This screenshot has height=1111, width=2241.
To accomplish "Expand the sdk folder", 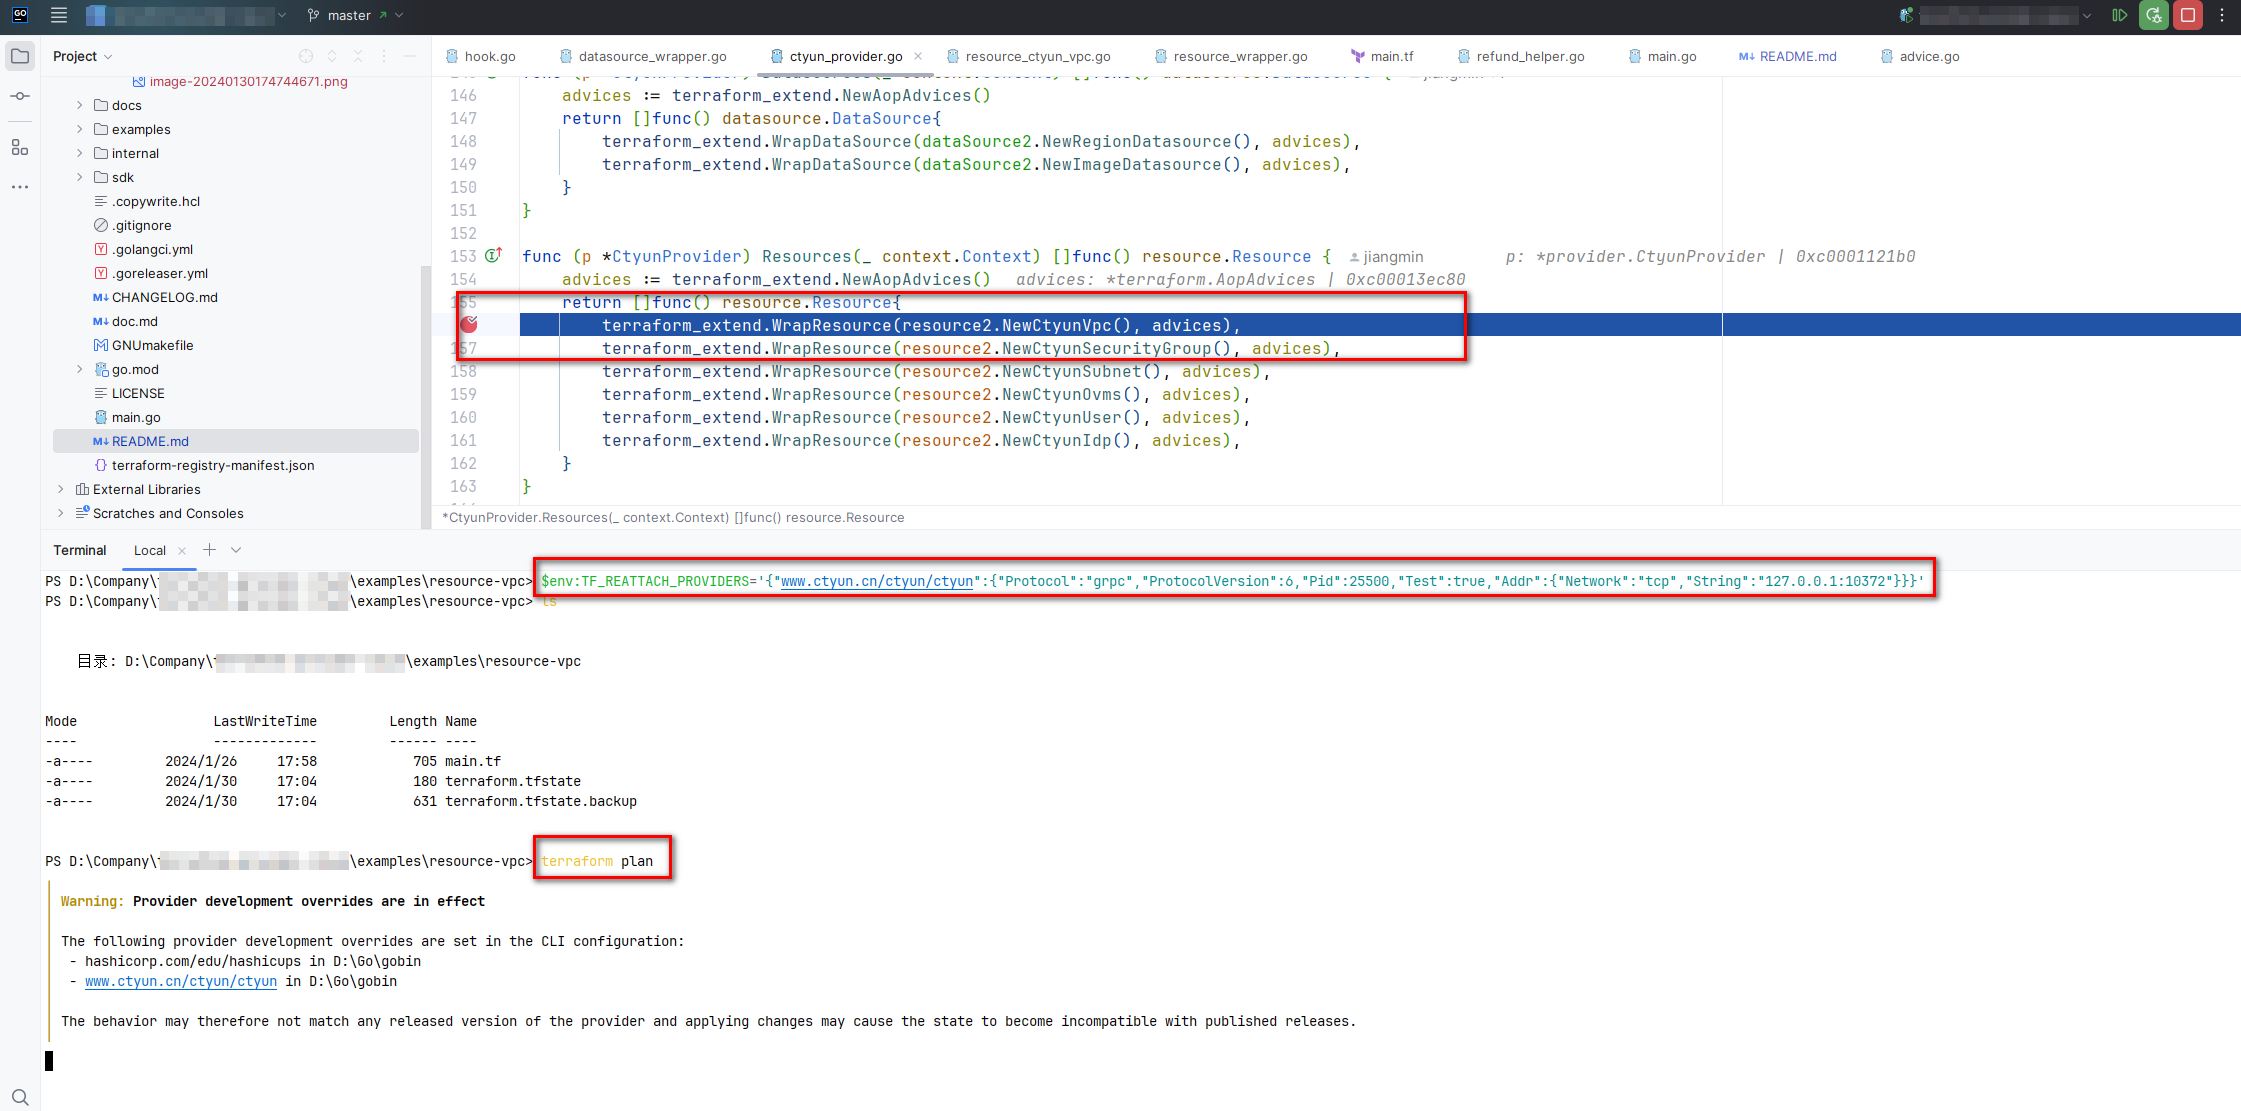I will 80,177.
